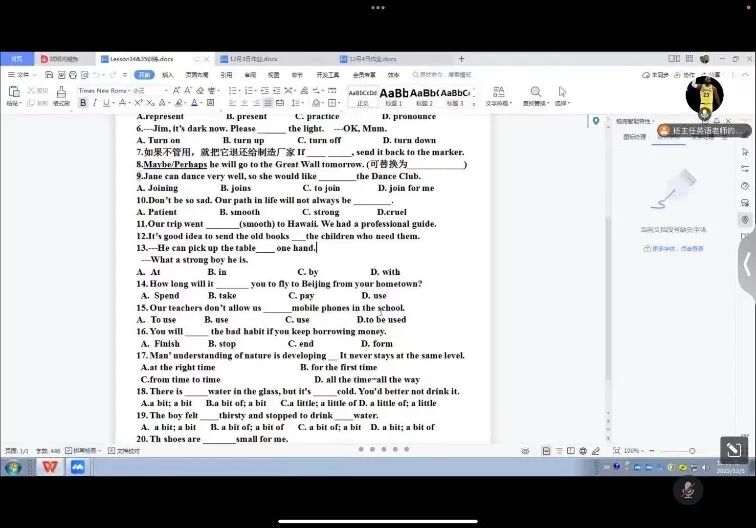Click the character border icon
The image size is (756, 528).
211,103
